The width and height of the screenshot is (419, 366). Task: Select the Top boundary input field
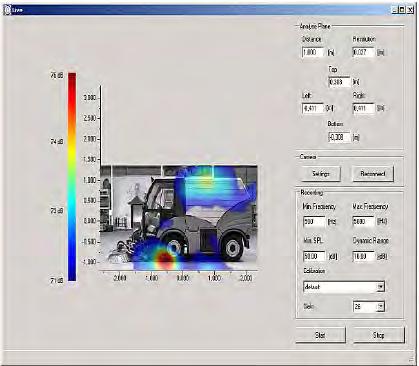(340, 82)
